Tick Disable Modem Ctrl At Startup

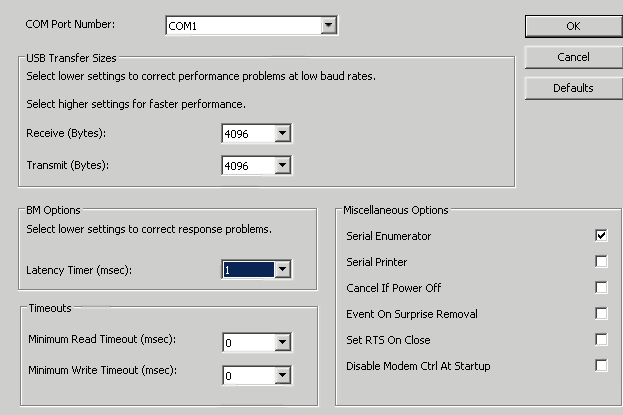601,365
